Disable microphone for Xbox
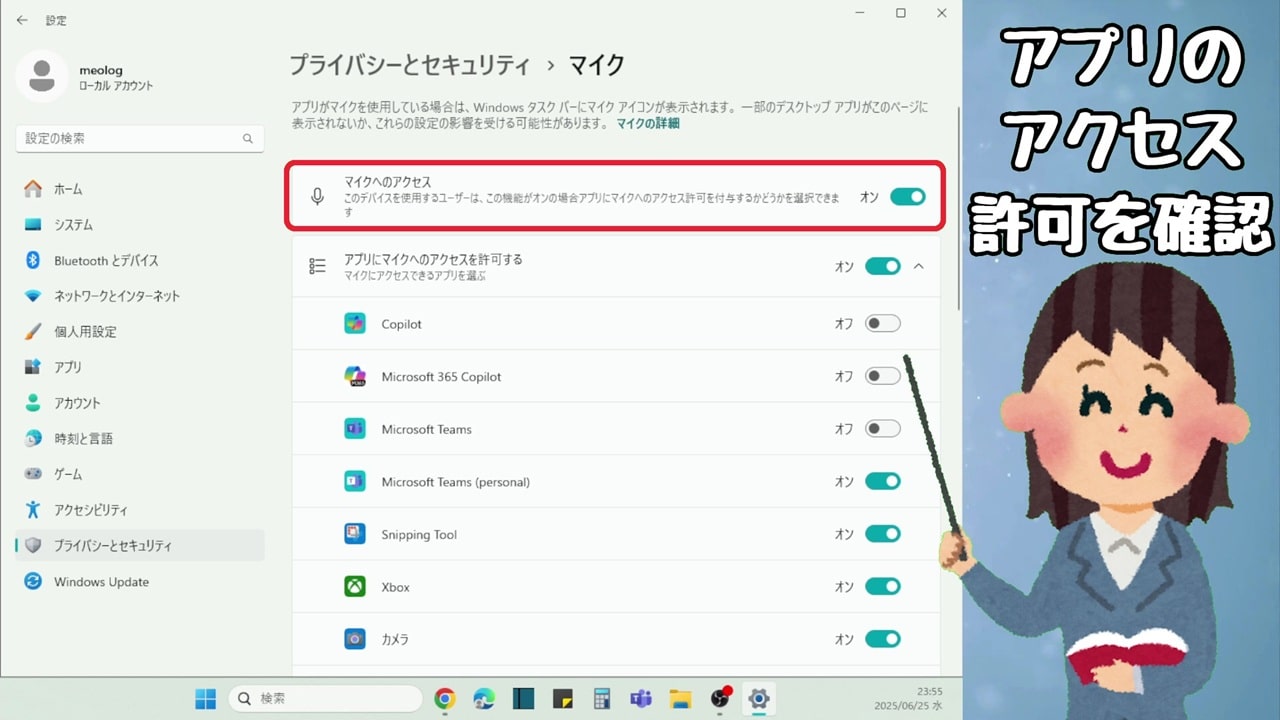1280x720 pixels. (883, 587)
